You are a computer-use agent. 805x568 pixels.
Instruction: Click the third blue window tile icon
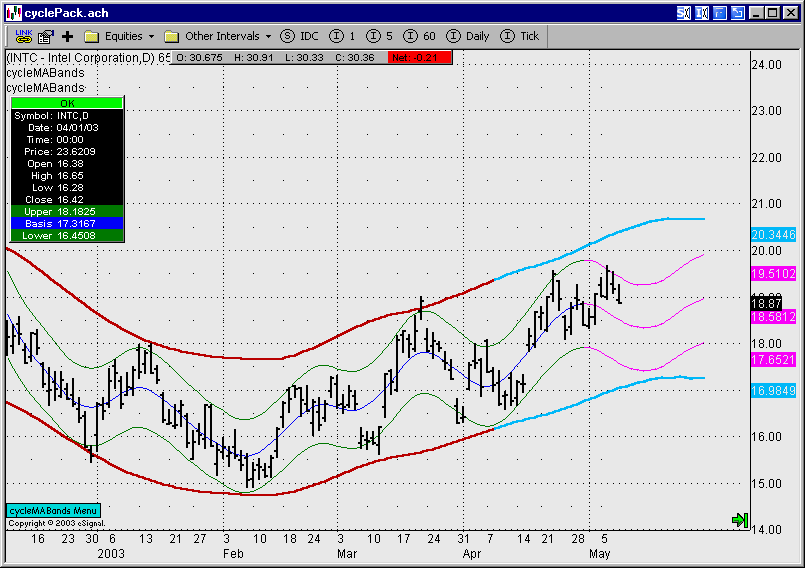coord(720,13)
